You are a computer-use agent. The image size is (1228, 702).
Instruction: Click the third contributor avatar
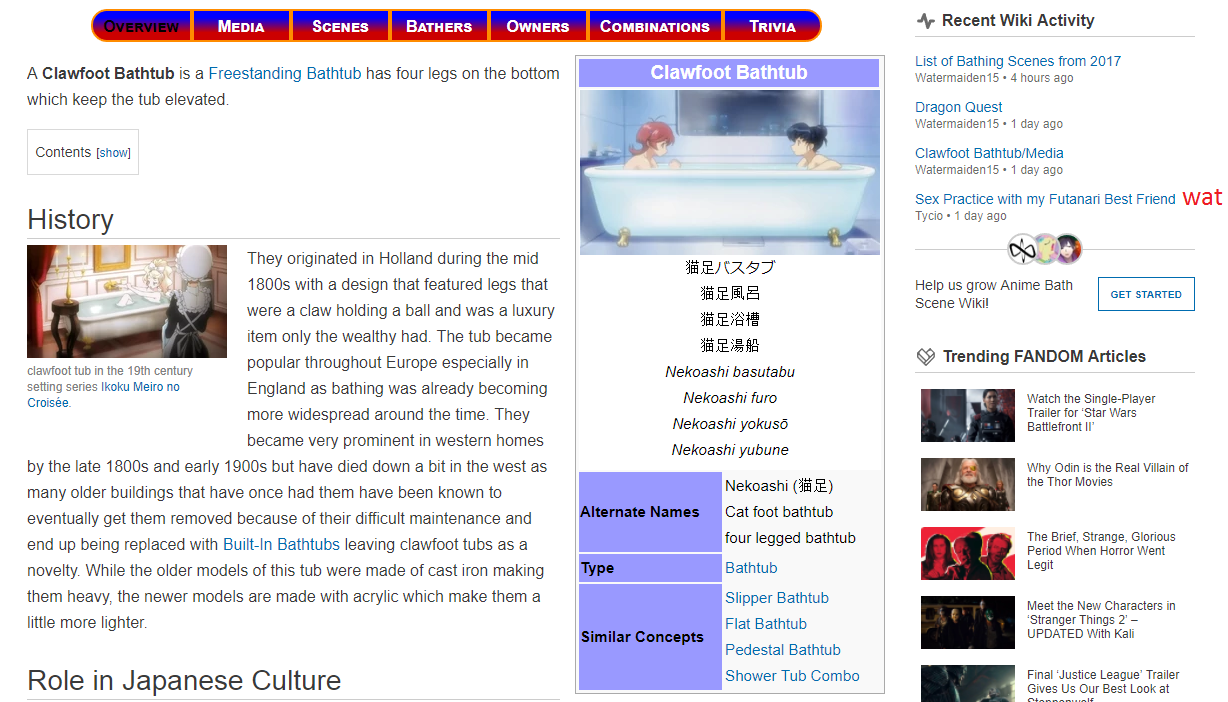coord(1068,248)
